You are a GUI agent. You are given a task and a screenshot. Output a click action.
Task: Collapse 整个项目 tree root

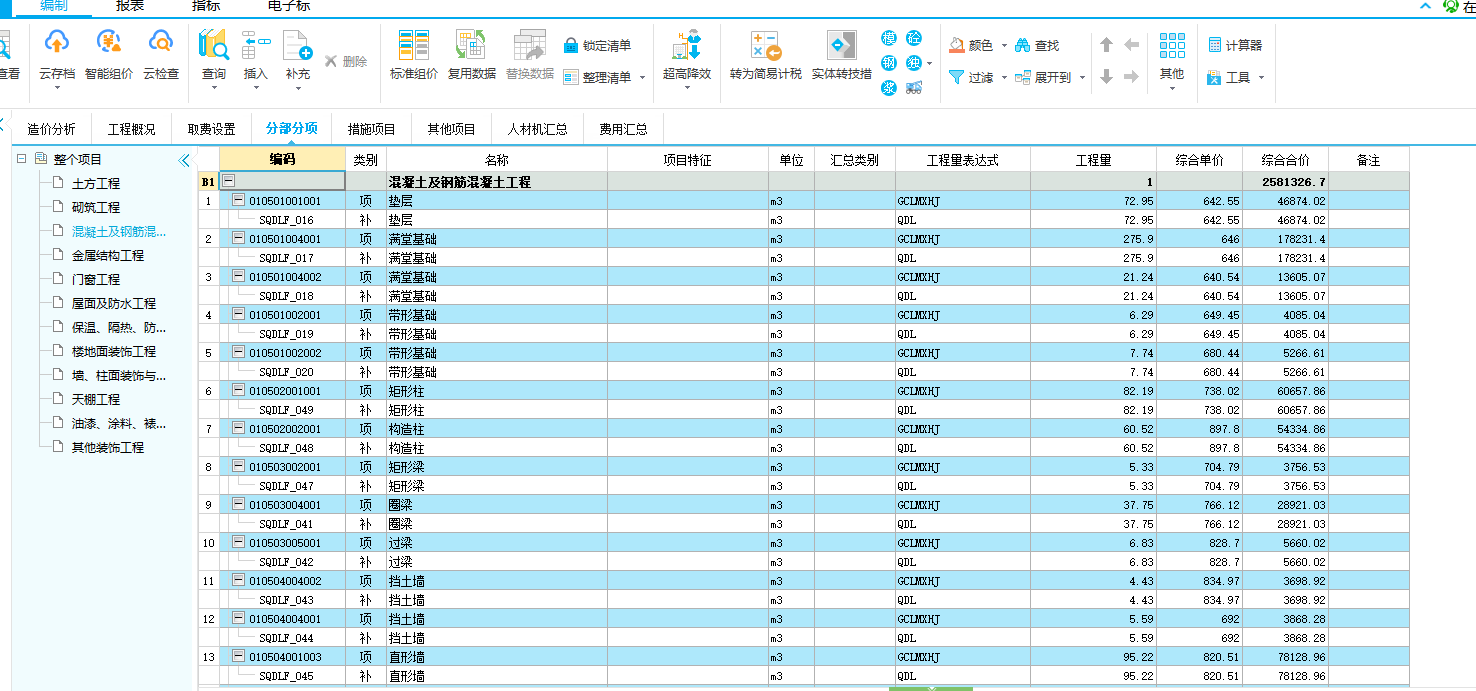(21, 158)
